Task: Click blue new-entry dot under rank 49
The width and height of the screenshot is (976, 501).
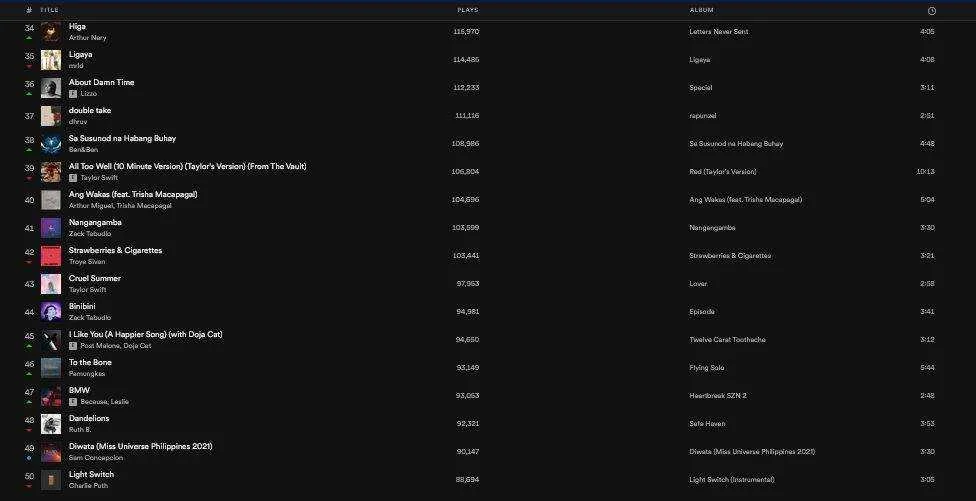Action: coord(29,458)
